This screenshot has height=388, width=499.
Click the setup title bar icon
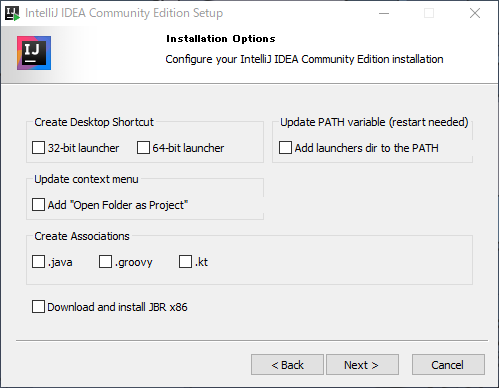coord(13,13)
